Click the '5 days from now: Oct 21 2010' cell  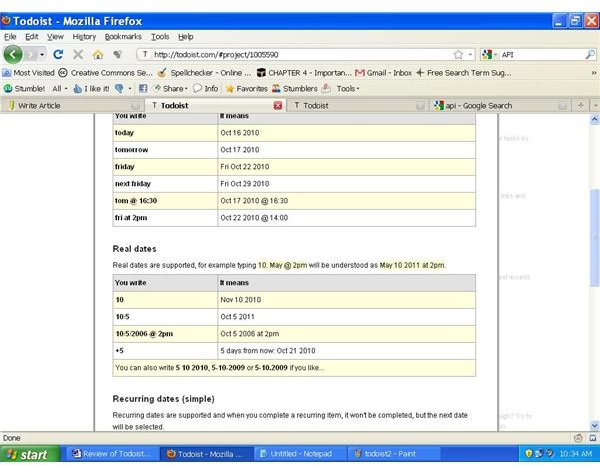(x=347, y=351)
